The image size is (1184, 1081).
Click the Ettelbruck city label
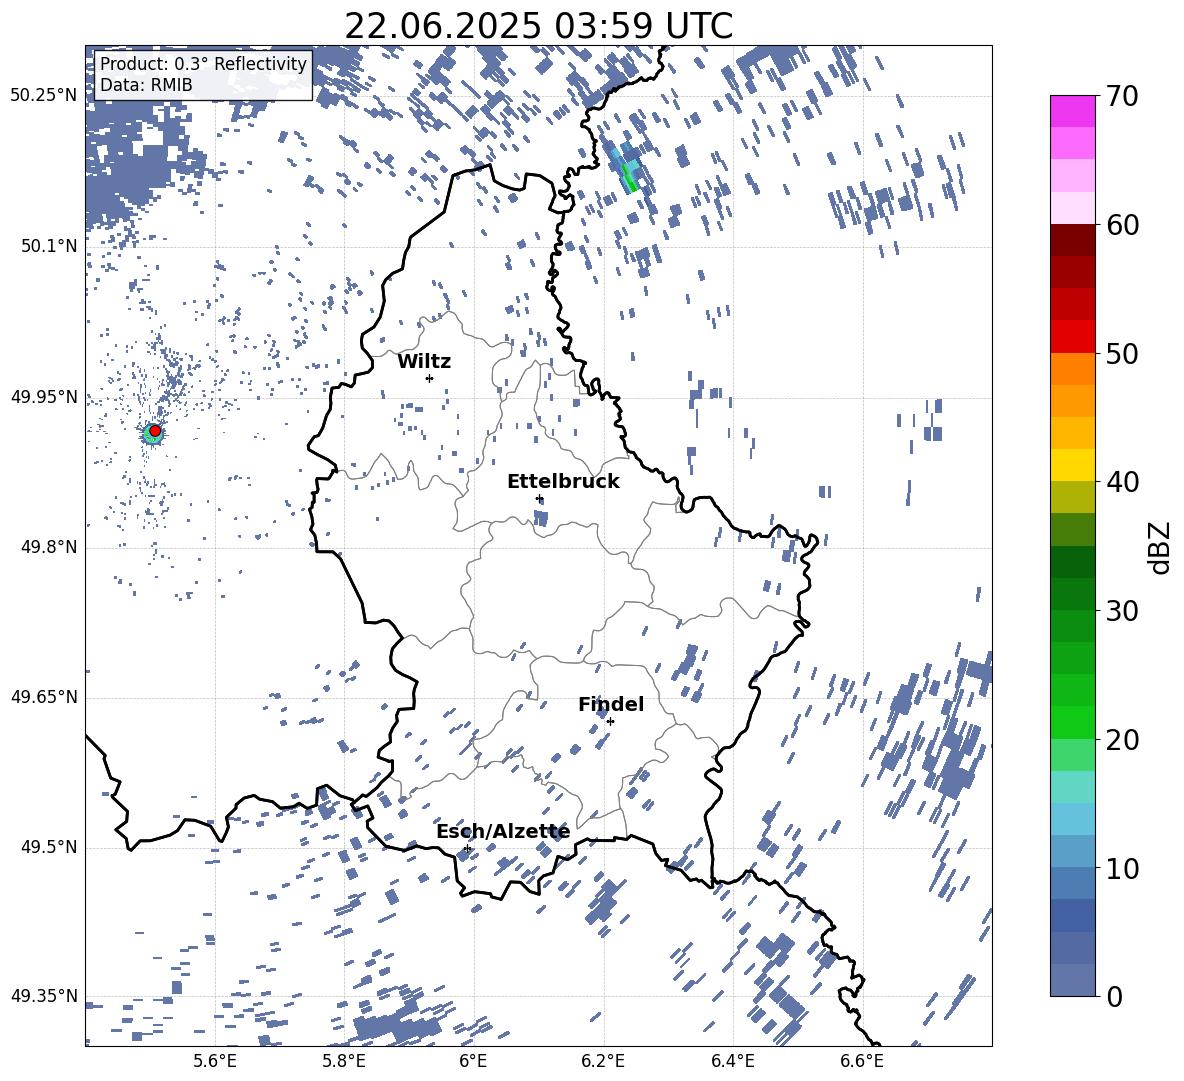tap(563, 482)
